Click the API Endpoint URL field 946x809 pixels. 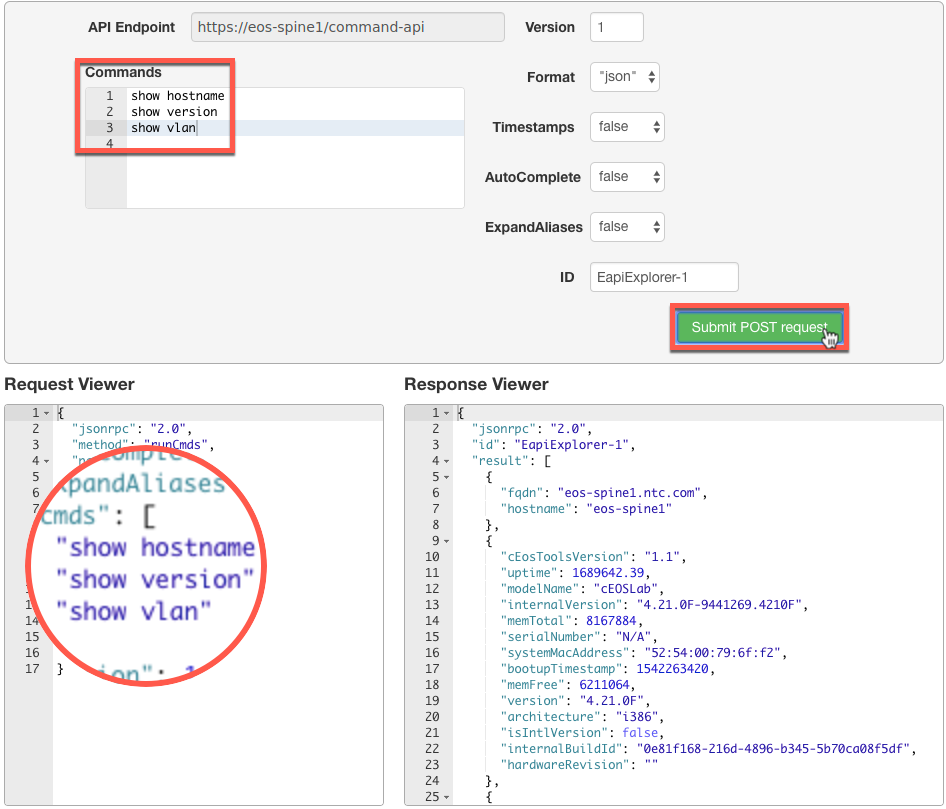point(347,27)
